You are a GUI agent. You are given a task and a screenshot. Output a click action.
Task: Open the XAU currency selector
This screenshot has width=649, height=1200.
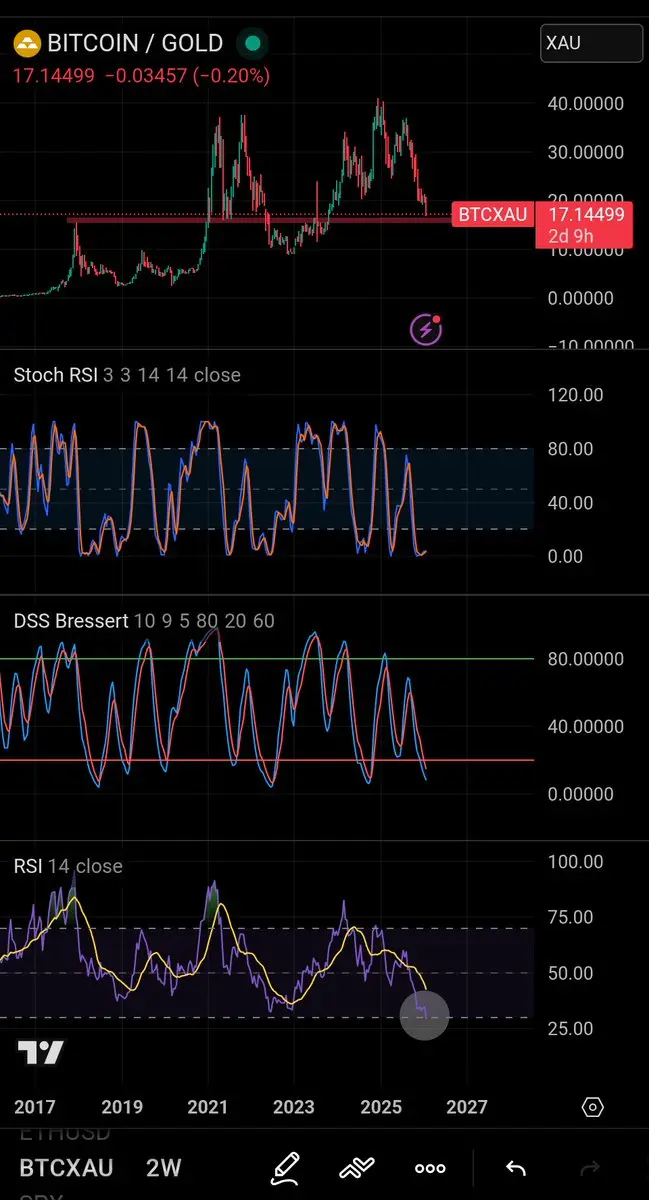[591, 43]
